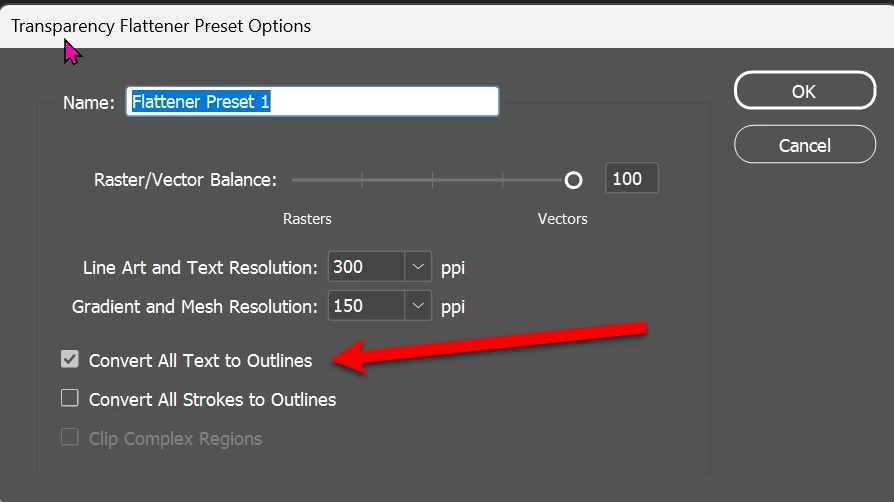Click the Raster/Vector Balance label text
Viewport: 894px width, 502px height.
184,180
